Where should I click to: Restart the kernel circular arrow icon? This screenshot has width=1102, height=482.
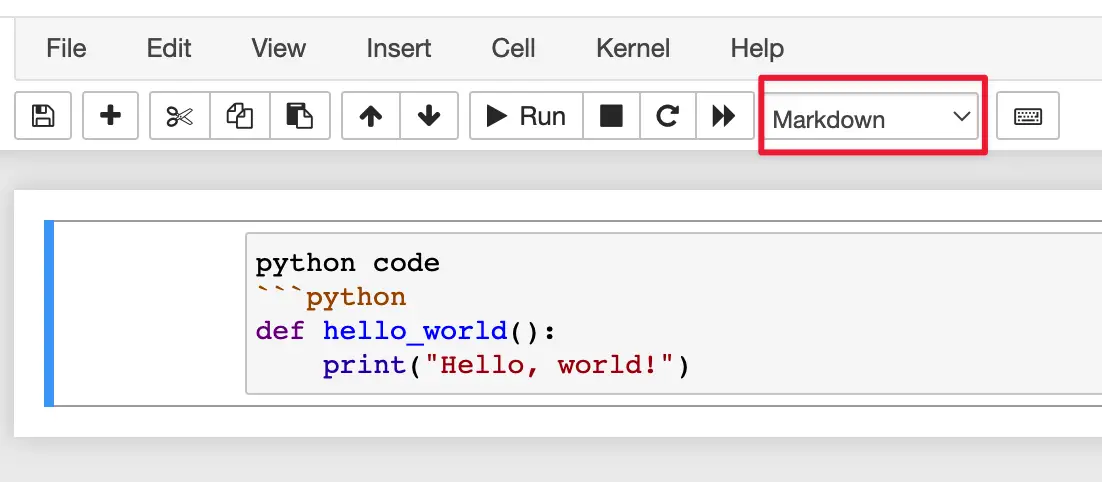tap(668, 115)
